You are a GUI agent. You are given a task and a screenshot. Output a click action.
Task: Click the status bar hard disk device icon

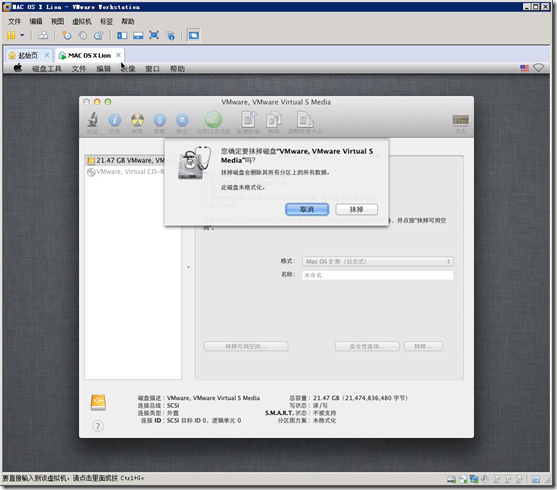(x=451, y=479)
